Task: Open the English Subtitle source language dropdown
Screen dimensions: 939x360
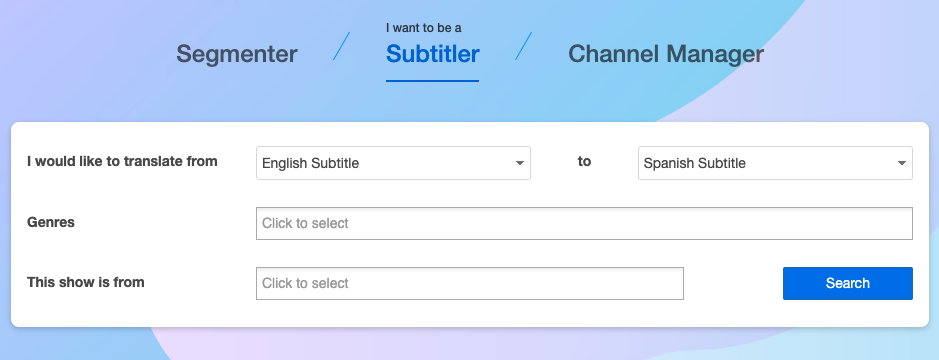Action: click(x=393, y=163)
